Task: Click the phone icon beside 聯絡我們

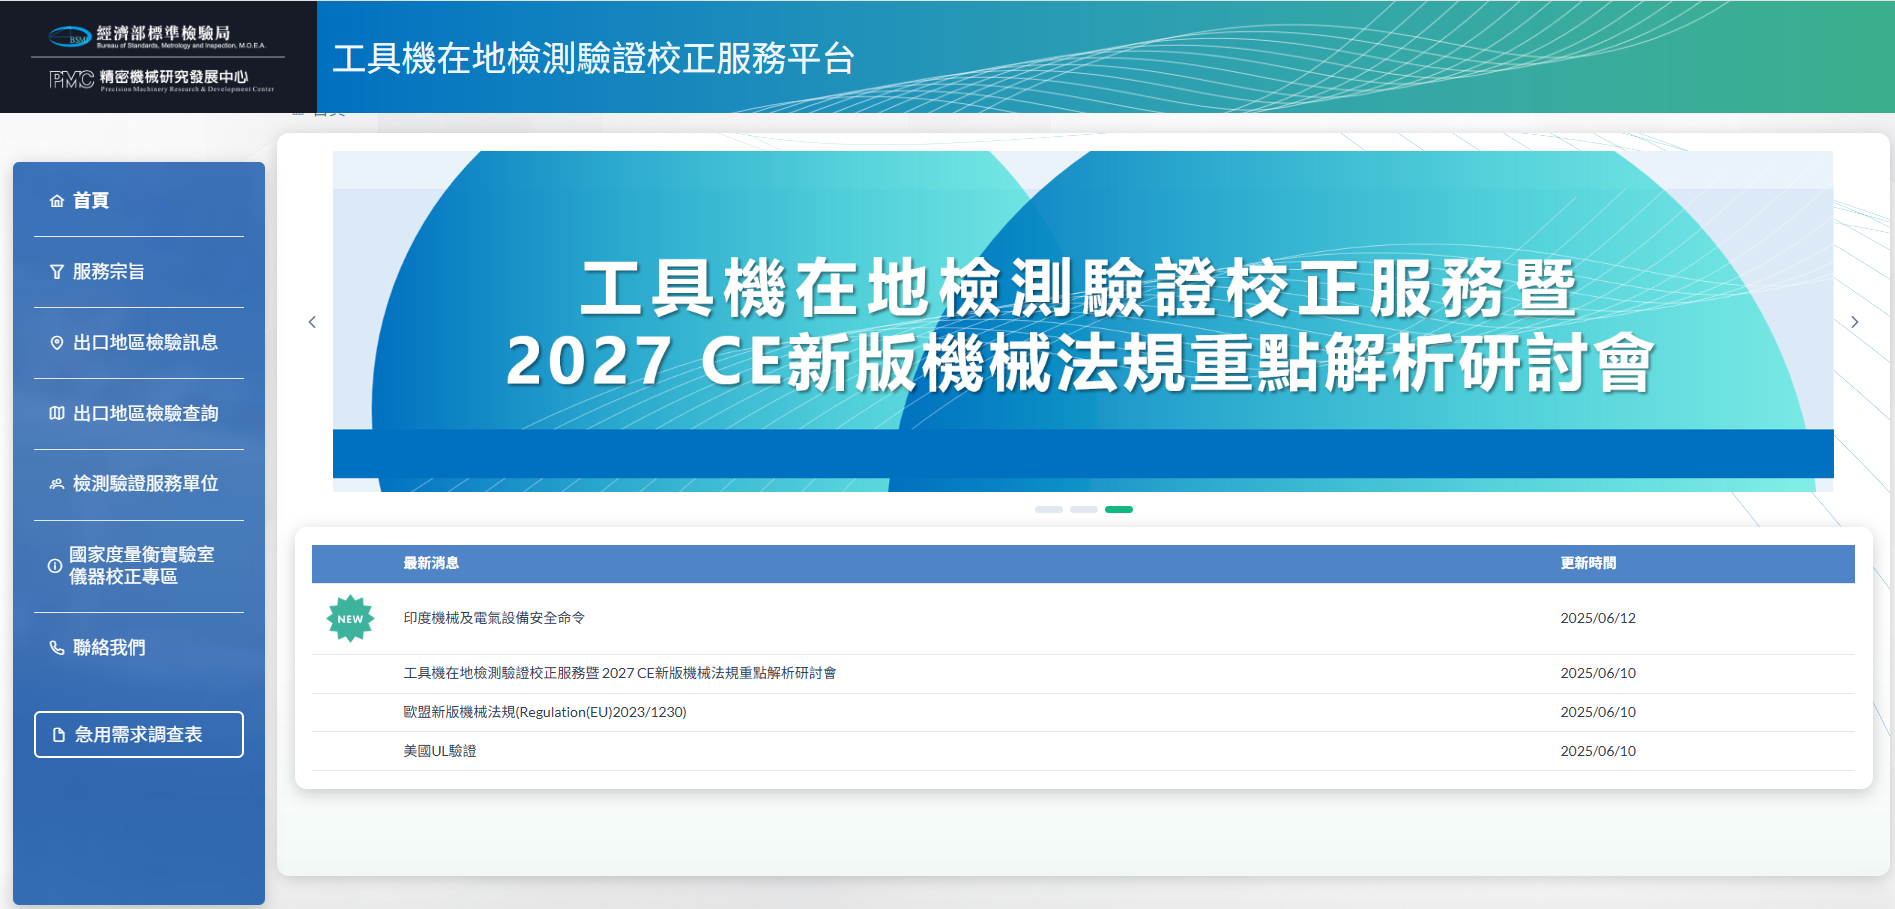Action: click(x=57, y=648)
